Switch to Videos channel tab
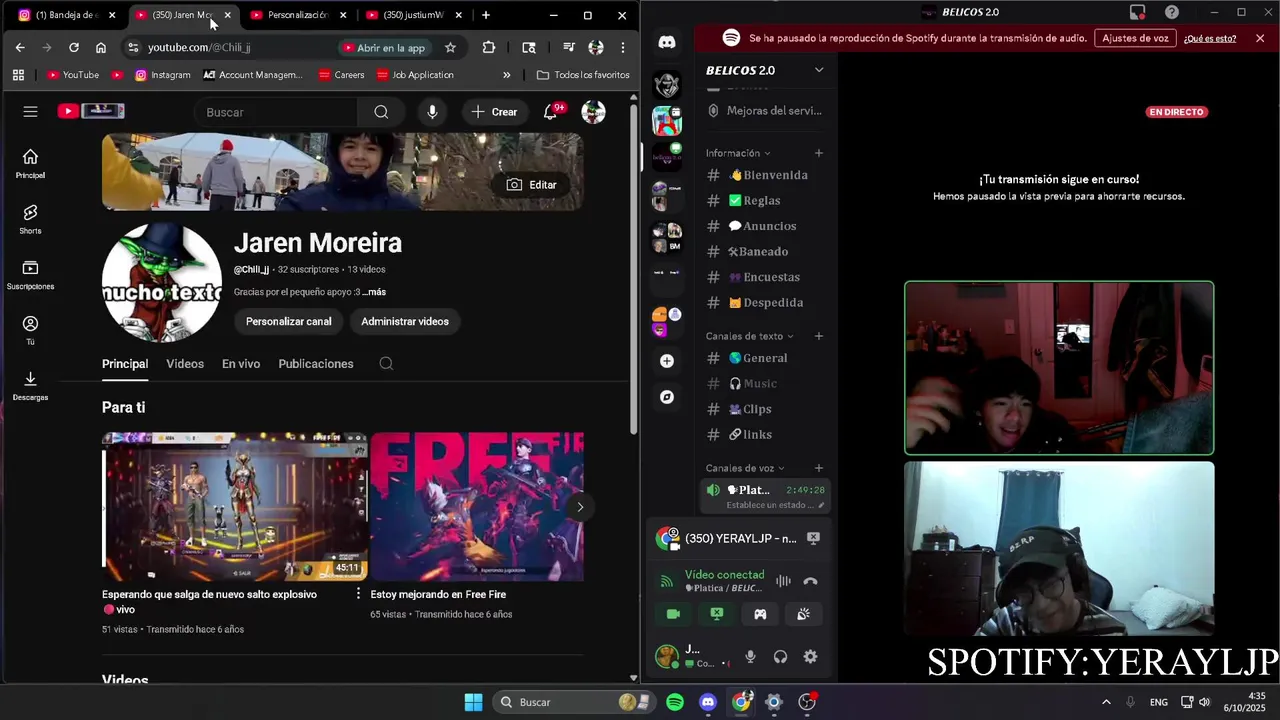Screen dimensions: 1280x720 pos(185,364)
